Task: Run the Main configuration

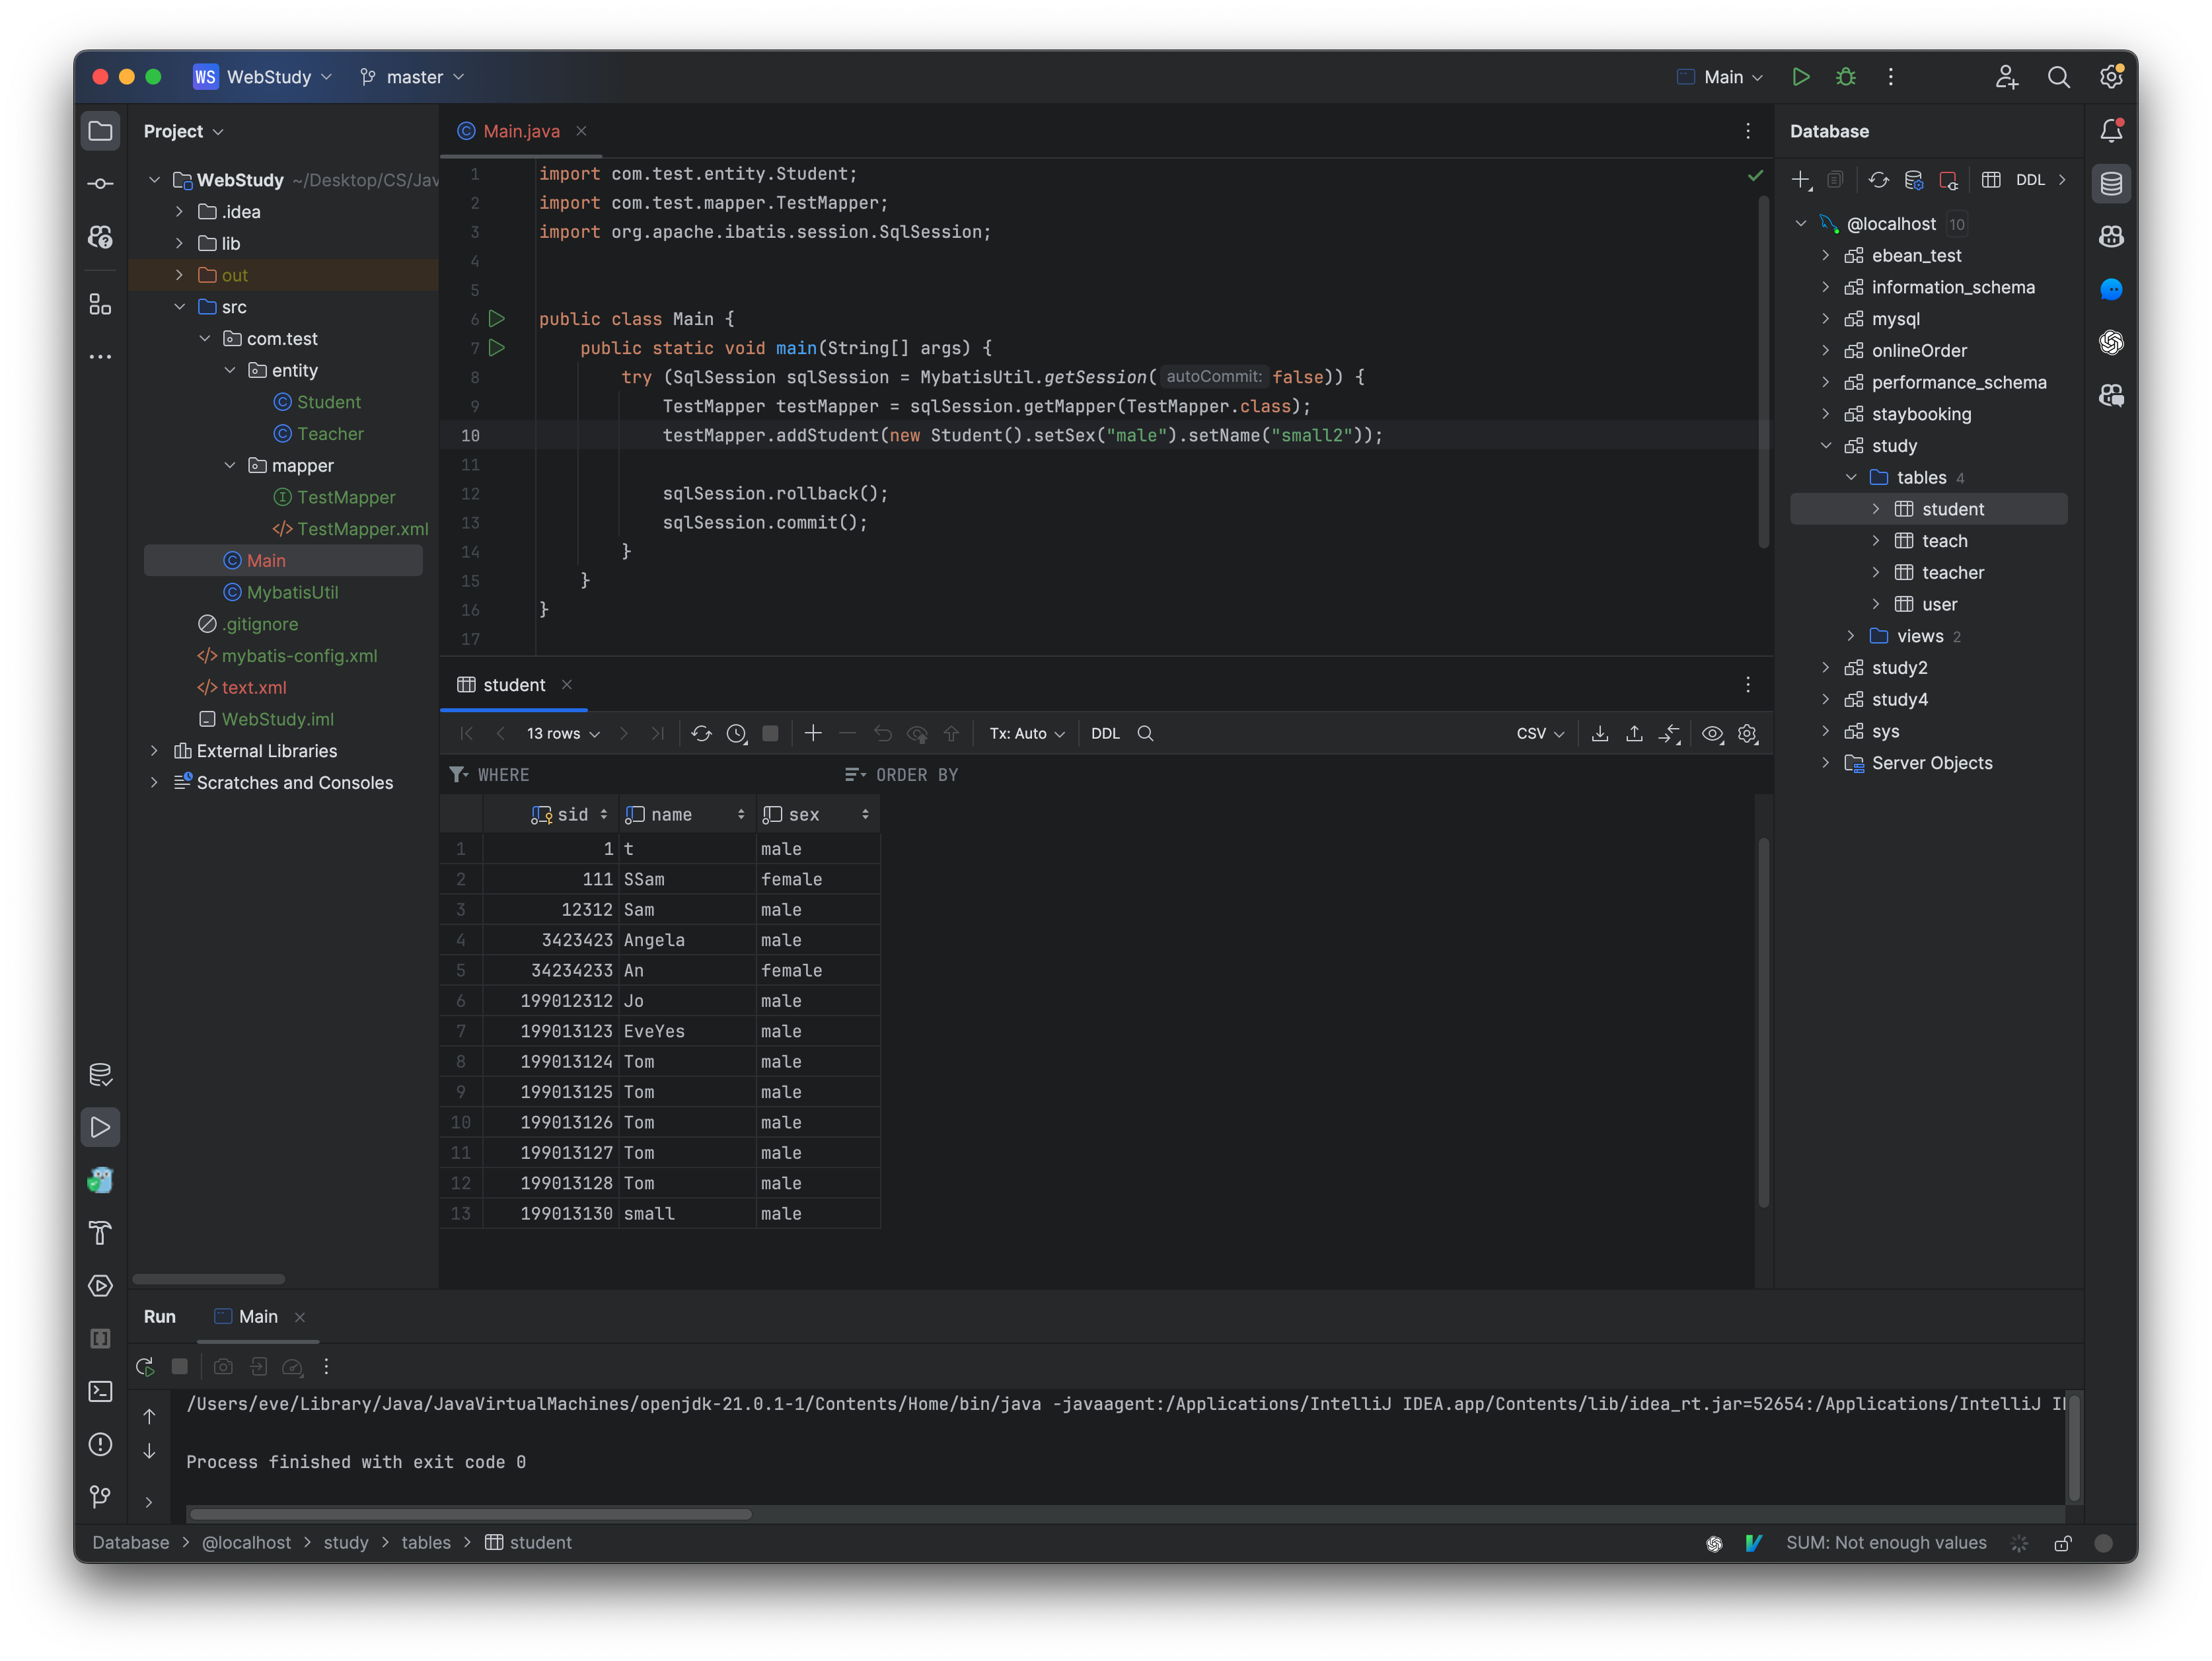Action: [1801, 77]
